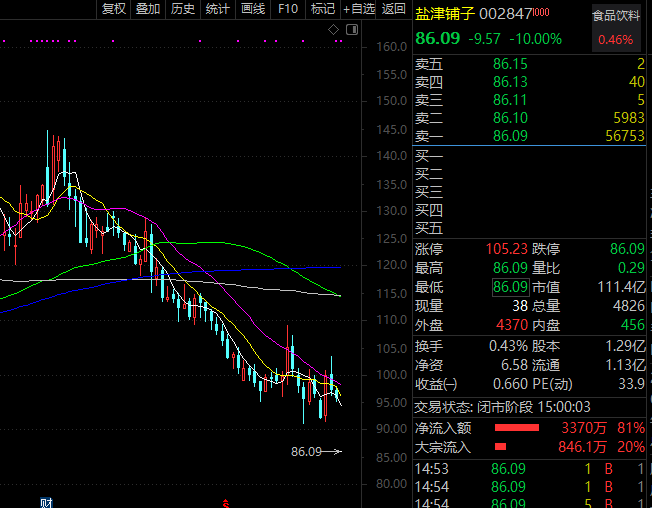Open F10 company information
Image resolution: width=652 pixels, height=508 pixels.
pos(288,9)
